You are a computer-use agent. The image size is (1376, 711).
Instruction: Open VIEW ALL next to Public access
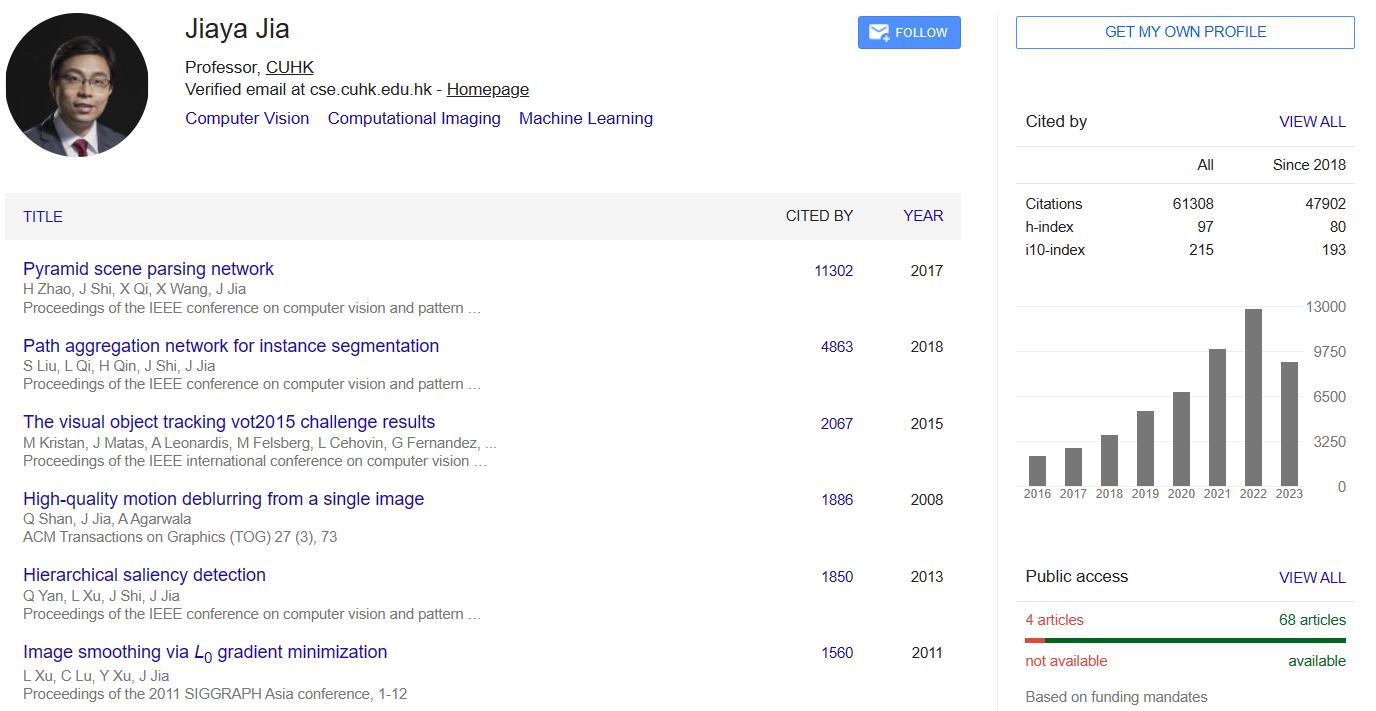point(1312,577)
